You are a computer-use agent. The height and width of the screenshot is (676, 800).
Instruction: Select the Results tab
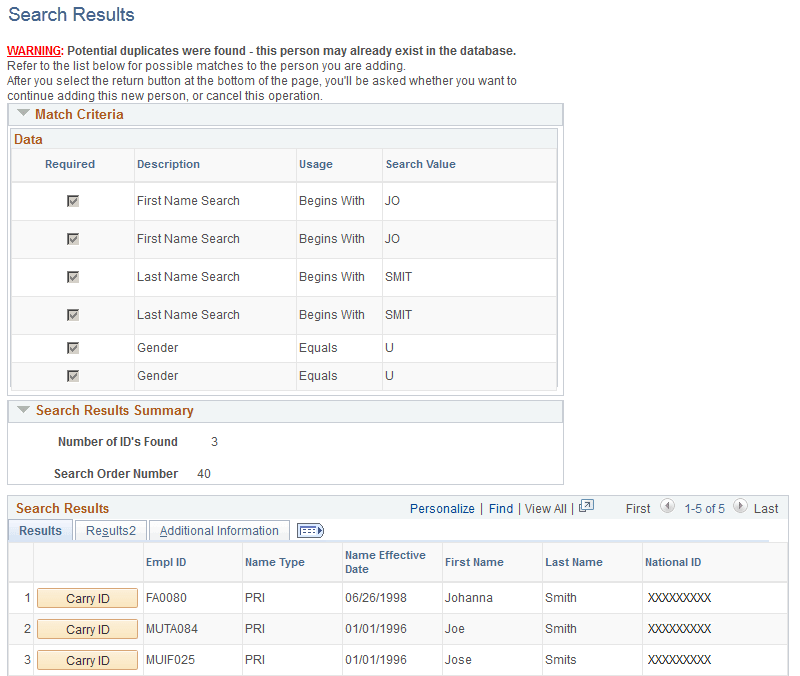tap(40, 530)
